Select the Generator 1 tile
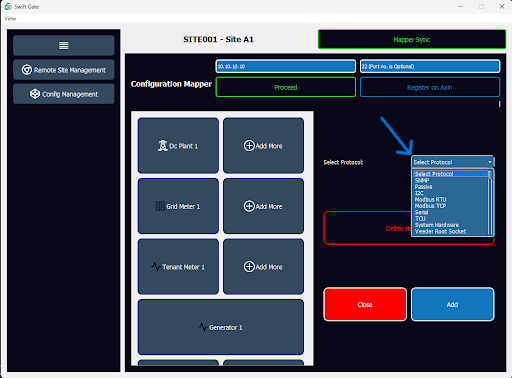 tap(221, 327)
